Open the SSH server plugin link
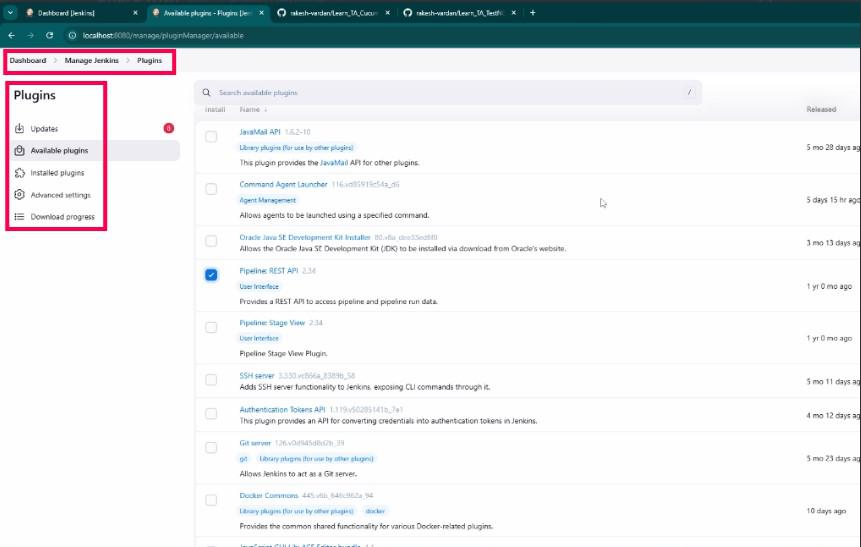The image size is (861, 547). click(x=256, y=376)
